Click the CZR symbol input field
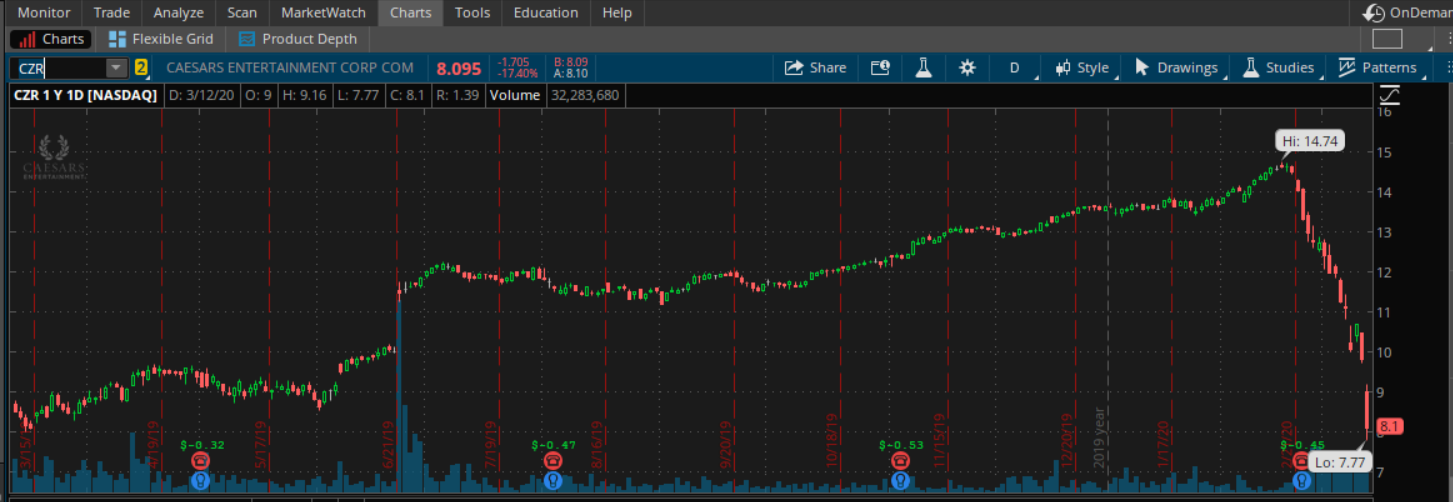1453x502 pixels. point(59,68)
